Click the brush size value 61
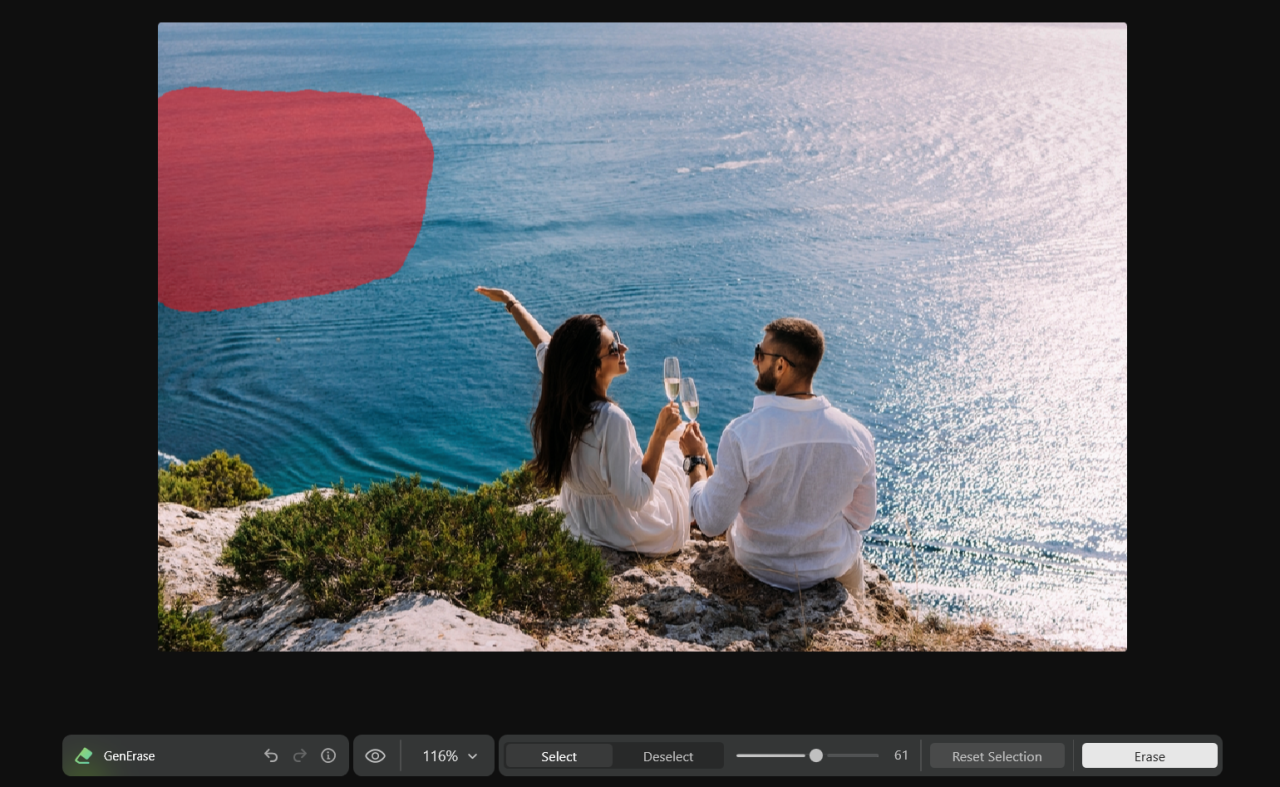 (x=901, y=756)
